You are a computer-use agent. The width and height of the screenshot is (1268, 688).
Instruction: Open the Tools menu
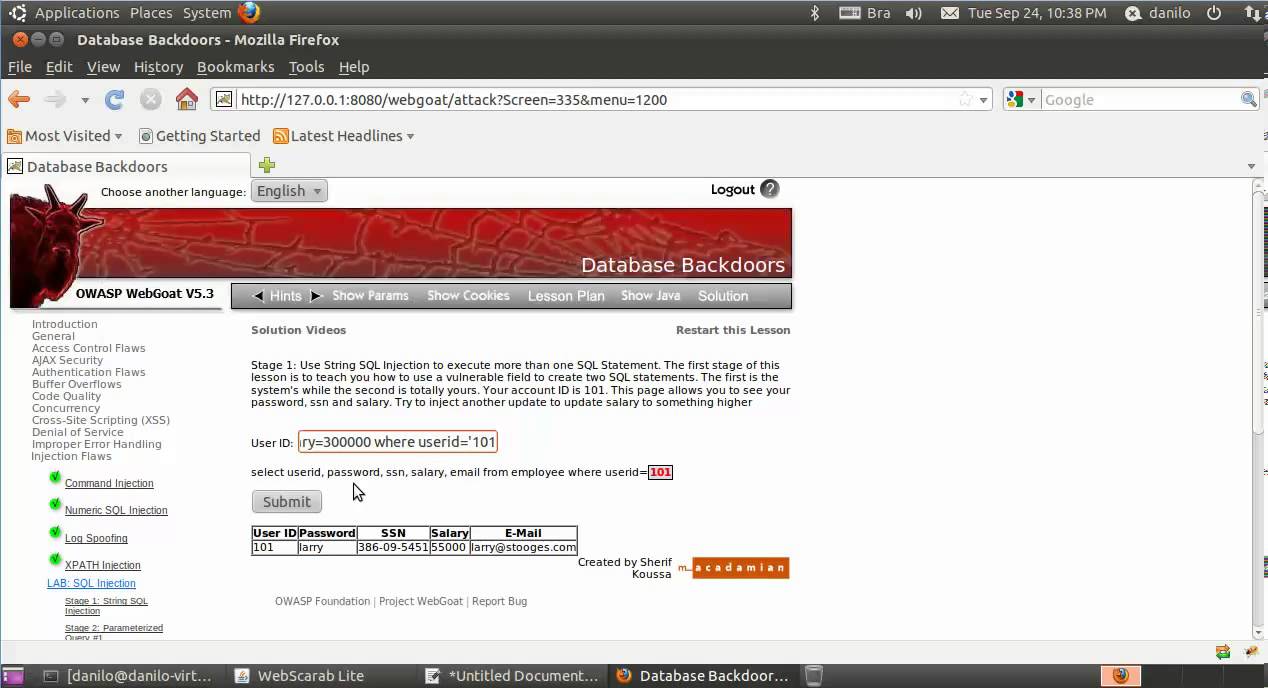click(x=306, y=67)
